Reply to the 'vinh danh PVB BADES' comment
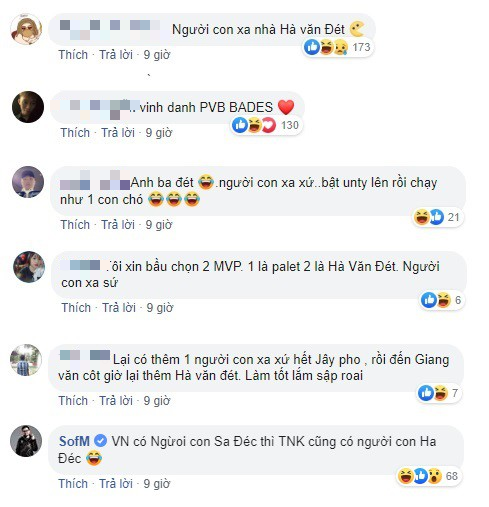The width and height of the screenshot is (489, 507). click(x=118, y=133)
